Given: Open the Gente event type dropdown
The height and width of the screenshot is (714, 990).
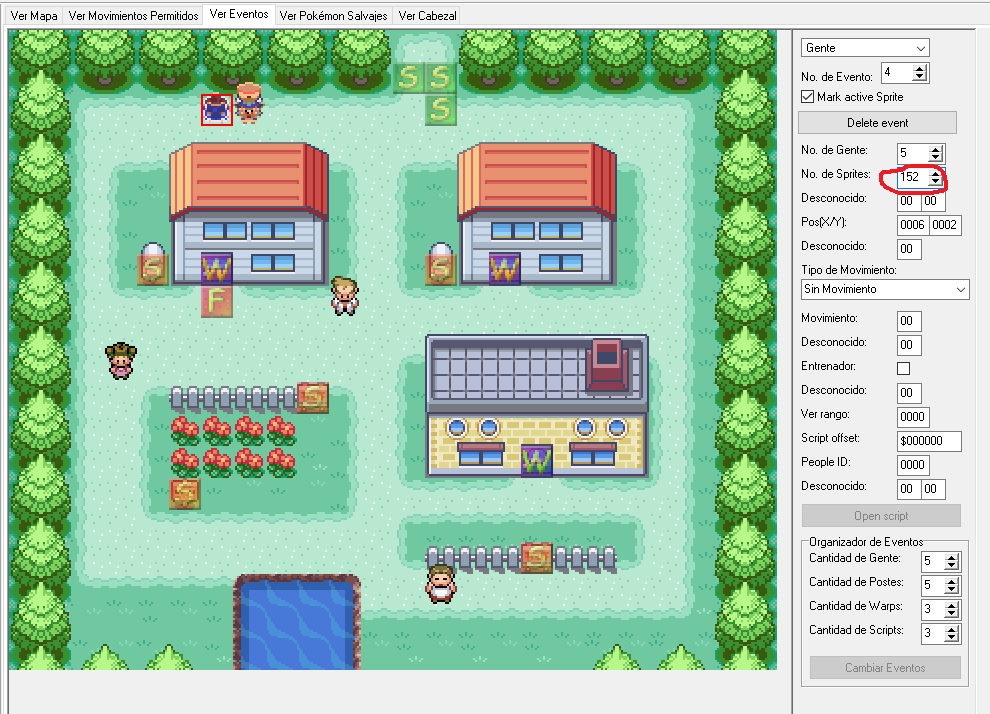Looking at the screenshot, I should (x=865, y=48).
